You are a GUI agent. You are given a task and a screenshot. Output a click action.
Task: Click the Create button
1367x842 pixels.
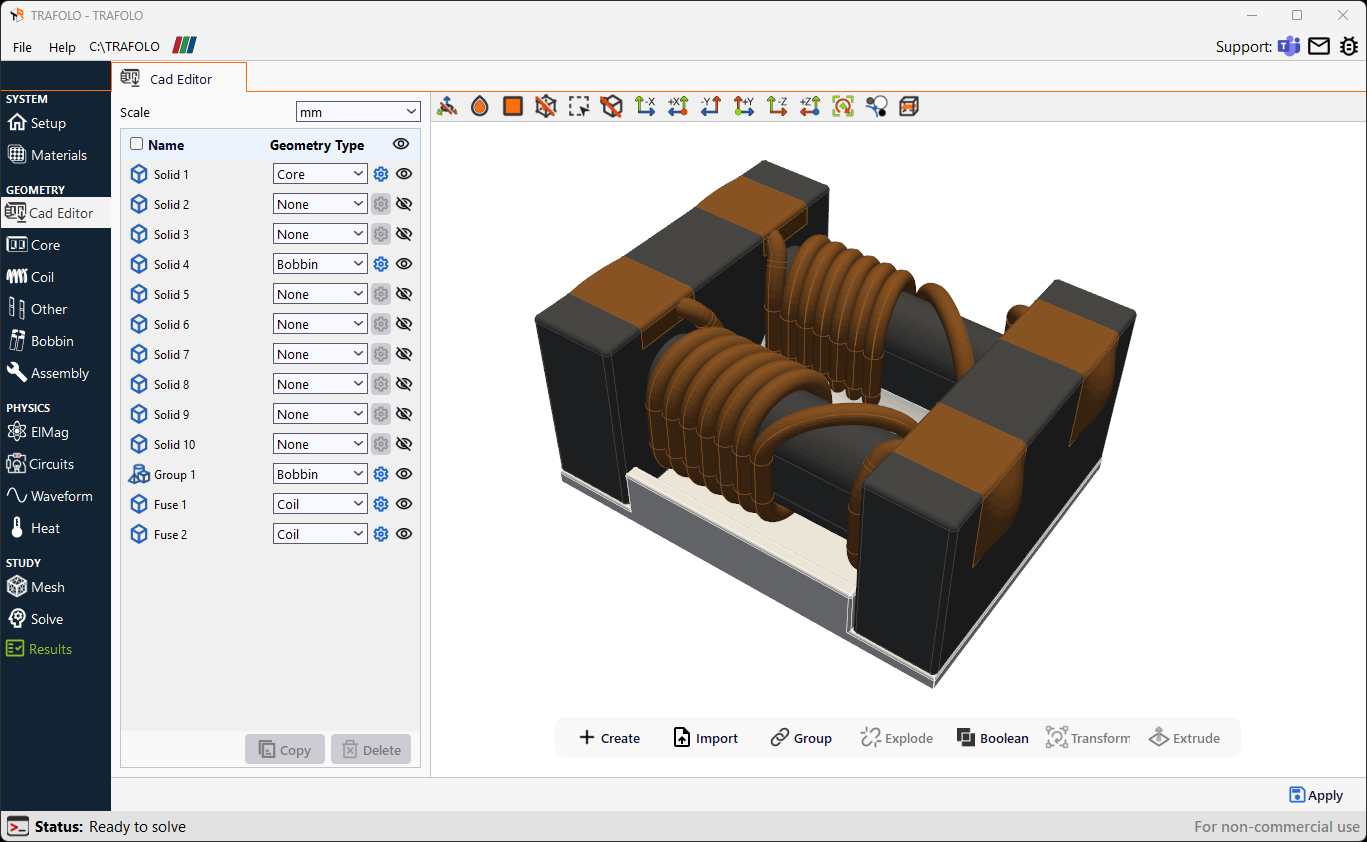(609, 738)
